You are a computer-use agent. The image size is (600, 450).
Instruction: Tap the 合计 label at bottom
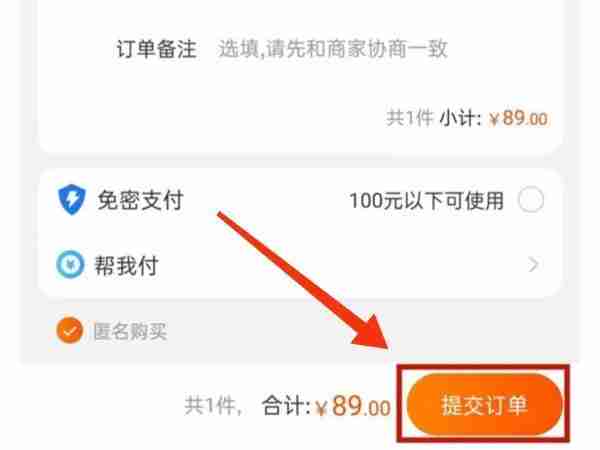coord(285,406)
